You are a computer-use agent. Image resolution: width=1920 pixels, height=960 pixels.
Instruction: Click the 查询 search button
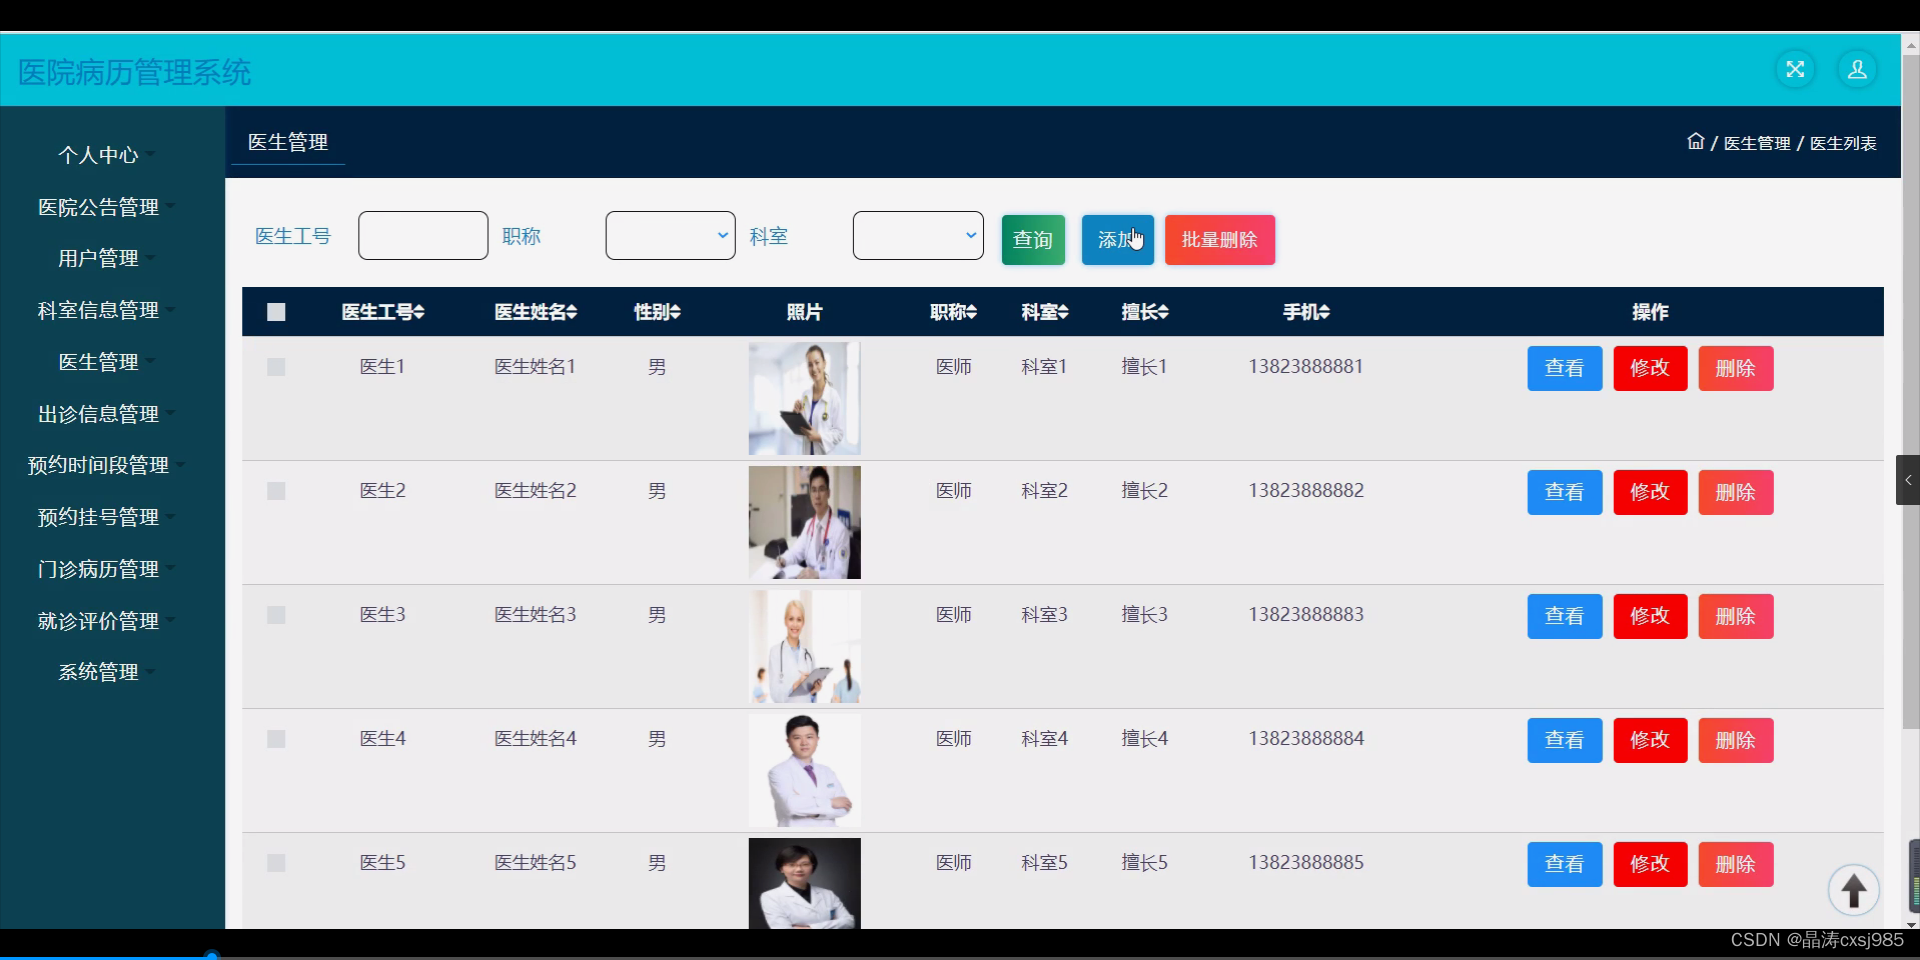(1032, 239)
